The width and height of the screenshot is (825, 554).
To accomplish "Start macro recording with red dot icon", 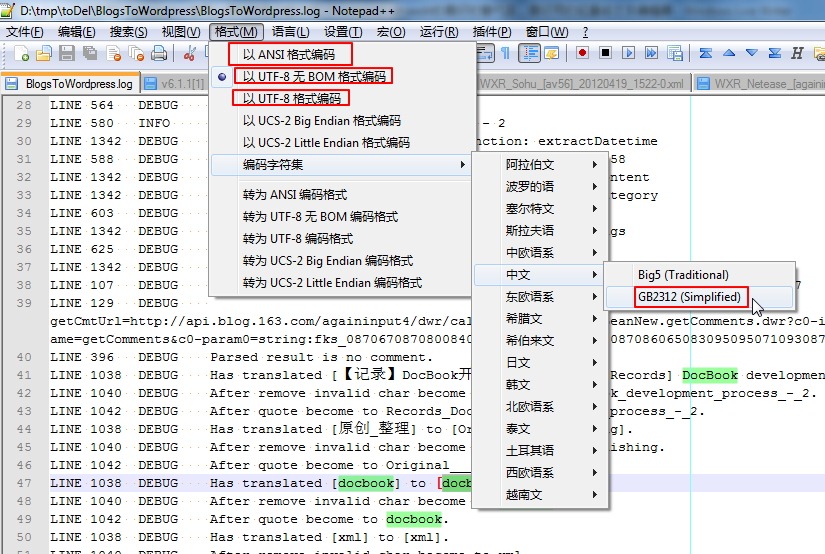I will [x=583, y=54].
